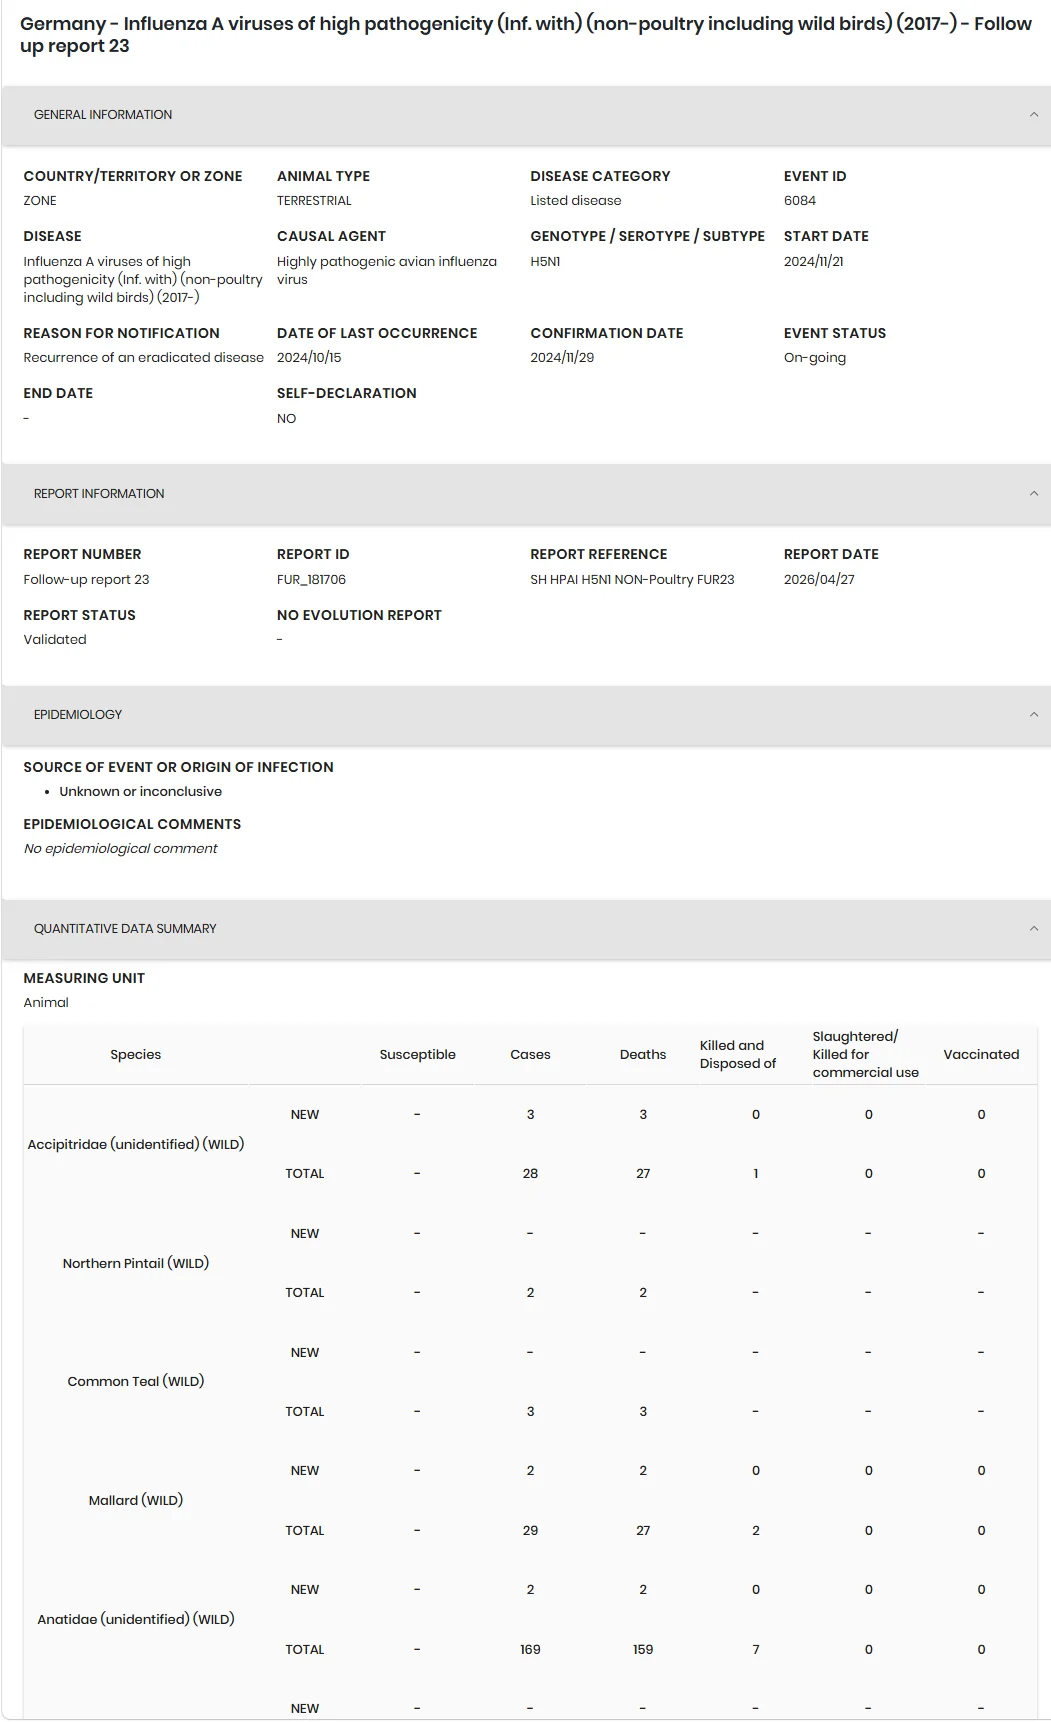Click Anatidae total cases value 169
The width and height of the screenshot is (1051, 1722).
[530, 1650]
